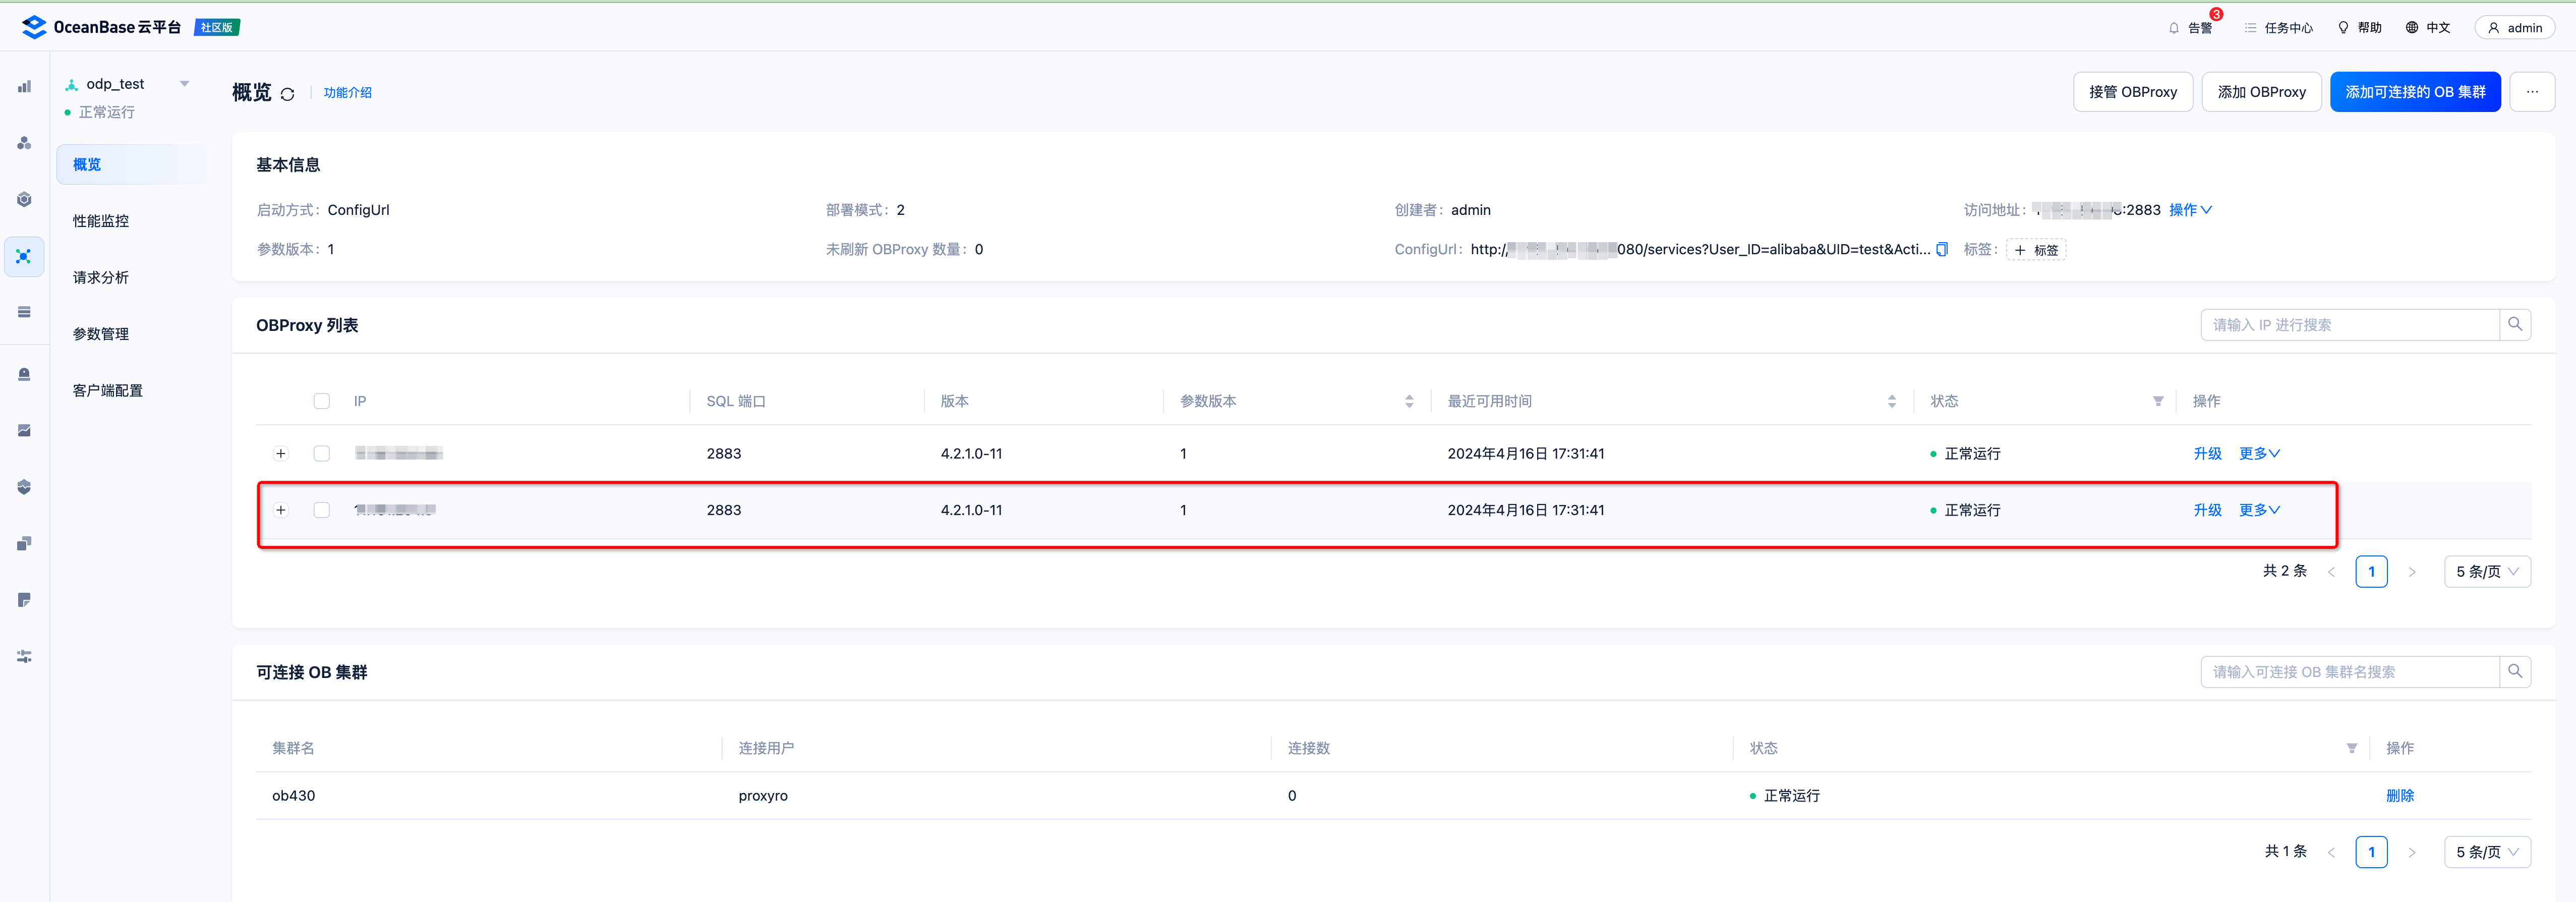Sort by 最近可用时间 column arrows
The height and width of the screenshot is (902, 2576).
point(1891,402)
